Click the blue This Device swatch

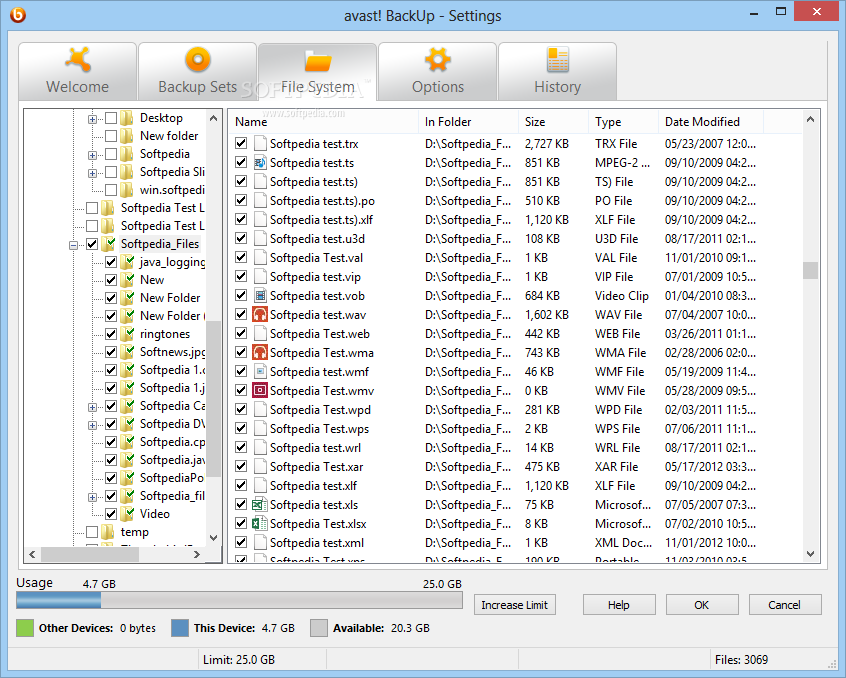pos(180,628)
